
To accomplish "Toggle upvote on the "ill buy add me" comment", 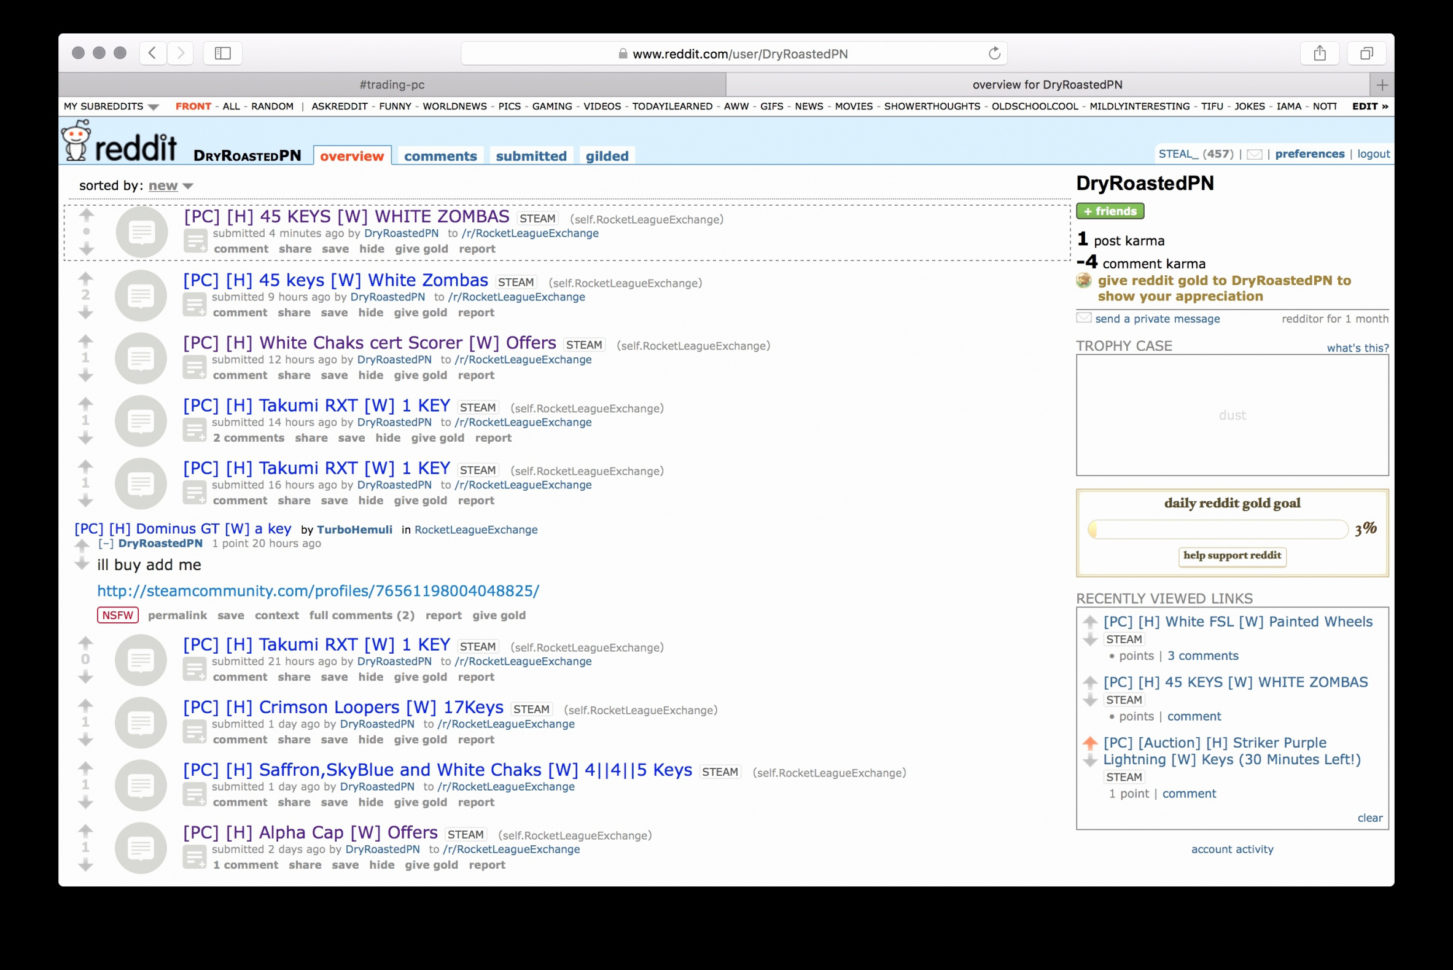I will (x=82, y=545).
